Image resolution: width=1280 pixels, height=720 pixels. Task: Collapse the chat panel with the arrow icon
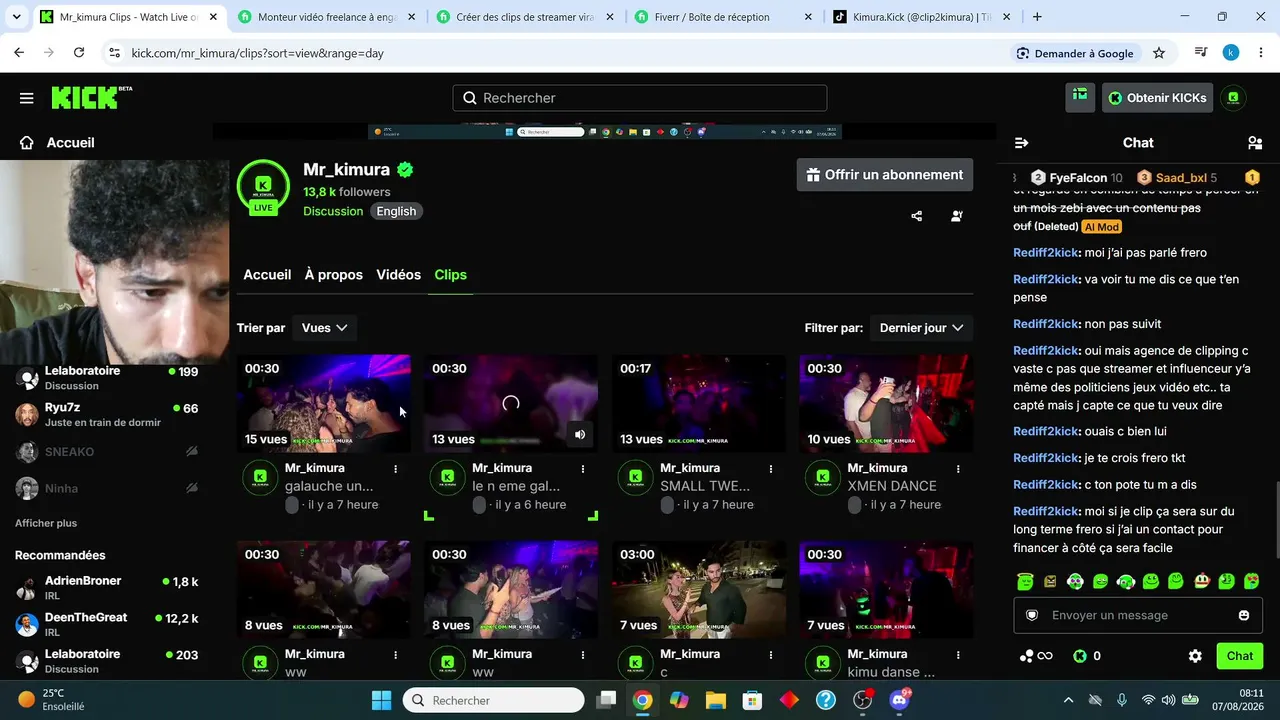[x=1021, y=143]
